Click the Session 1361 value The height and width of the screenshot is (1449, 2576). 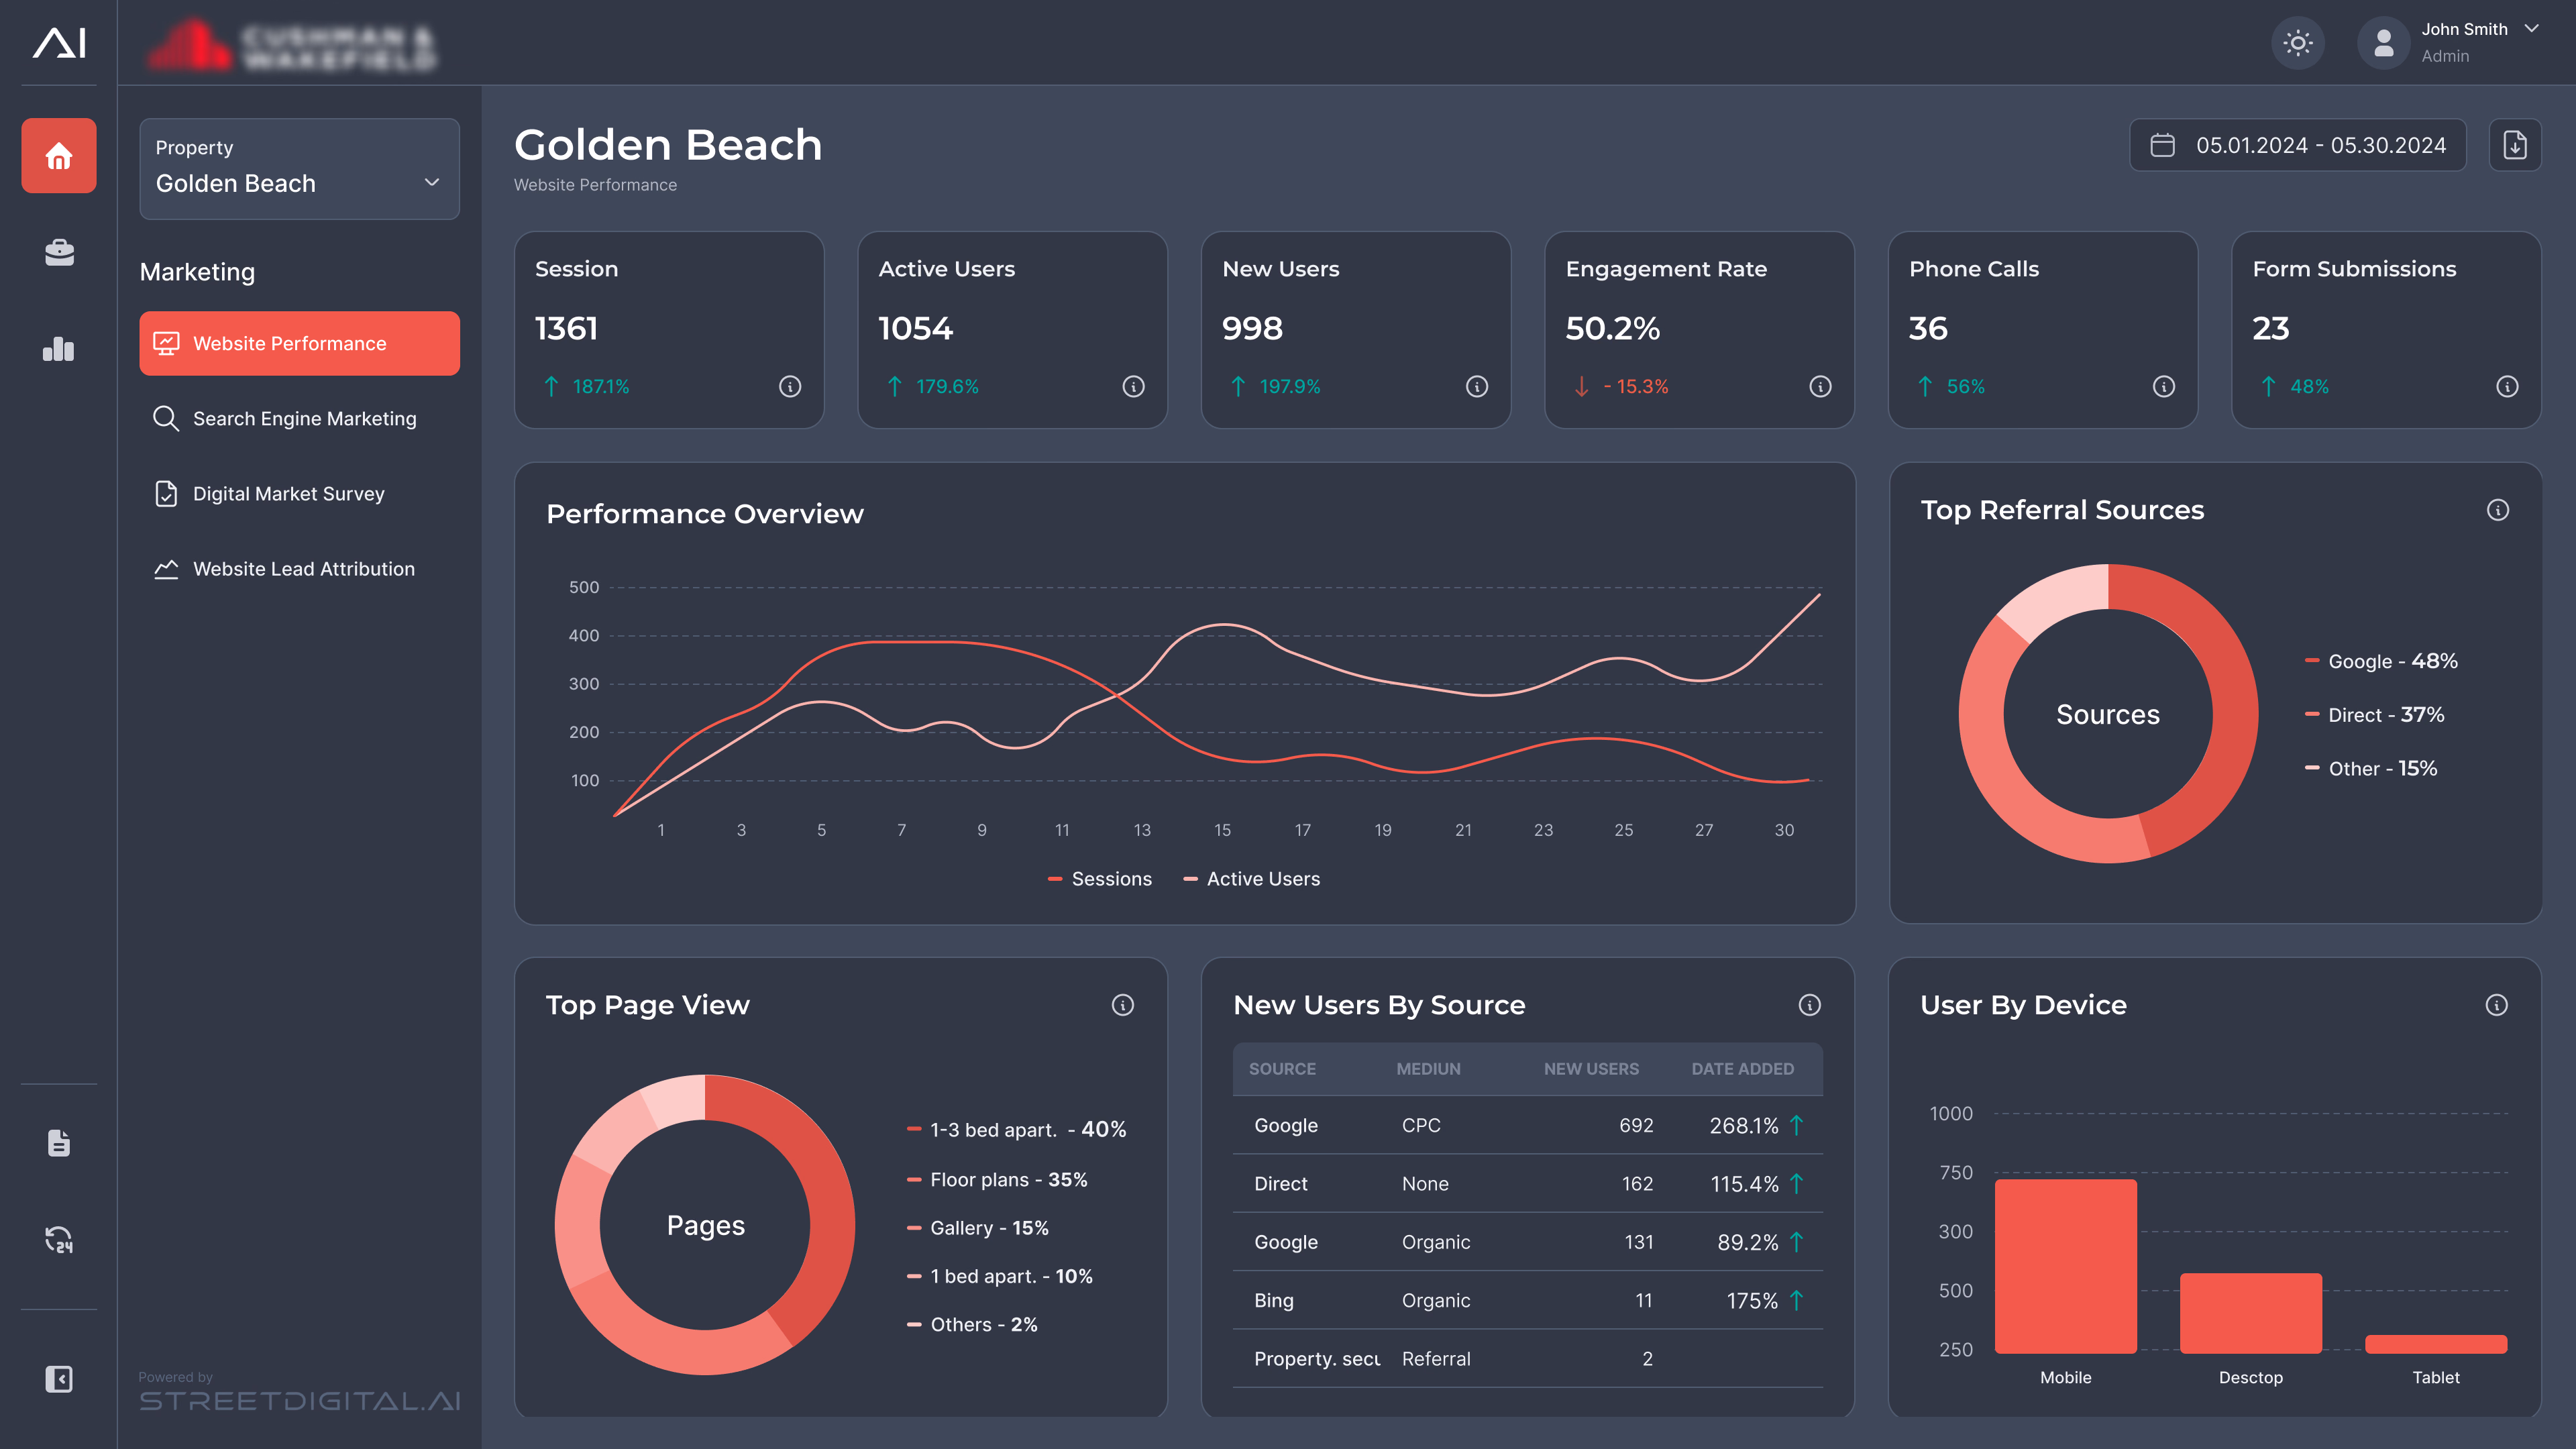click(566, 328)
